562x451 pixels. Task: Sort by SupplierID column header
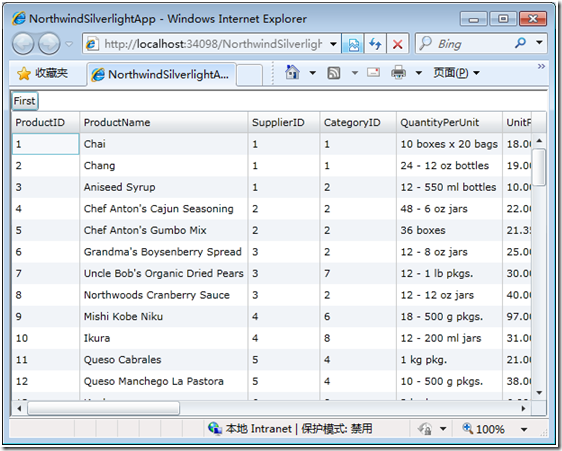tap(284, 123)
